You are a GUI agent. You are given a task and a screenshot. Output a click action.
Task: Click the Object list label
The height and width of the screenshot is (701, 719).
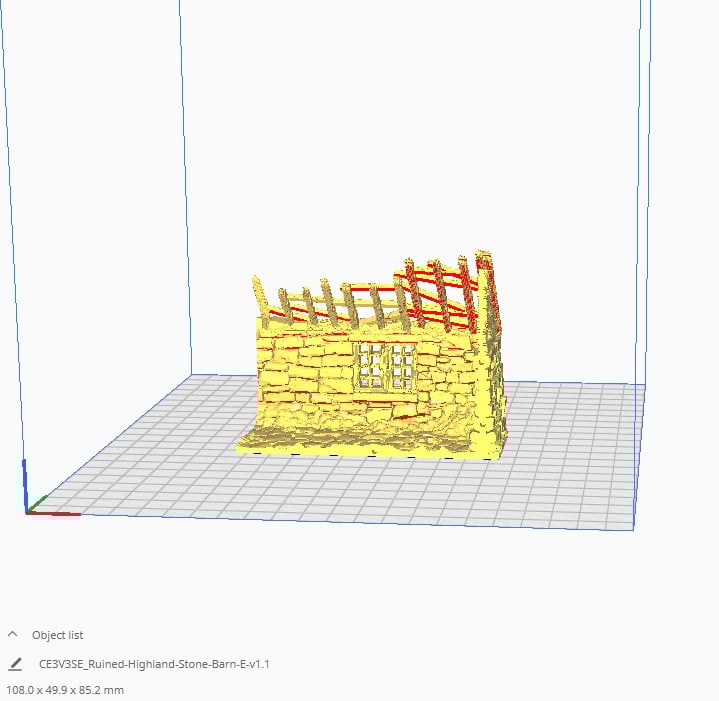(57, 635)
